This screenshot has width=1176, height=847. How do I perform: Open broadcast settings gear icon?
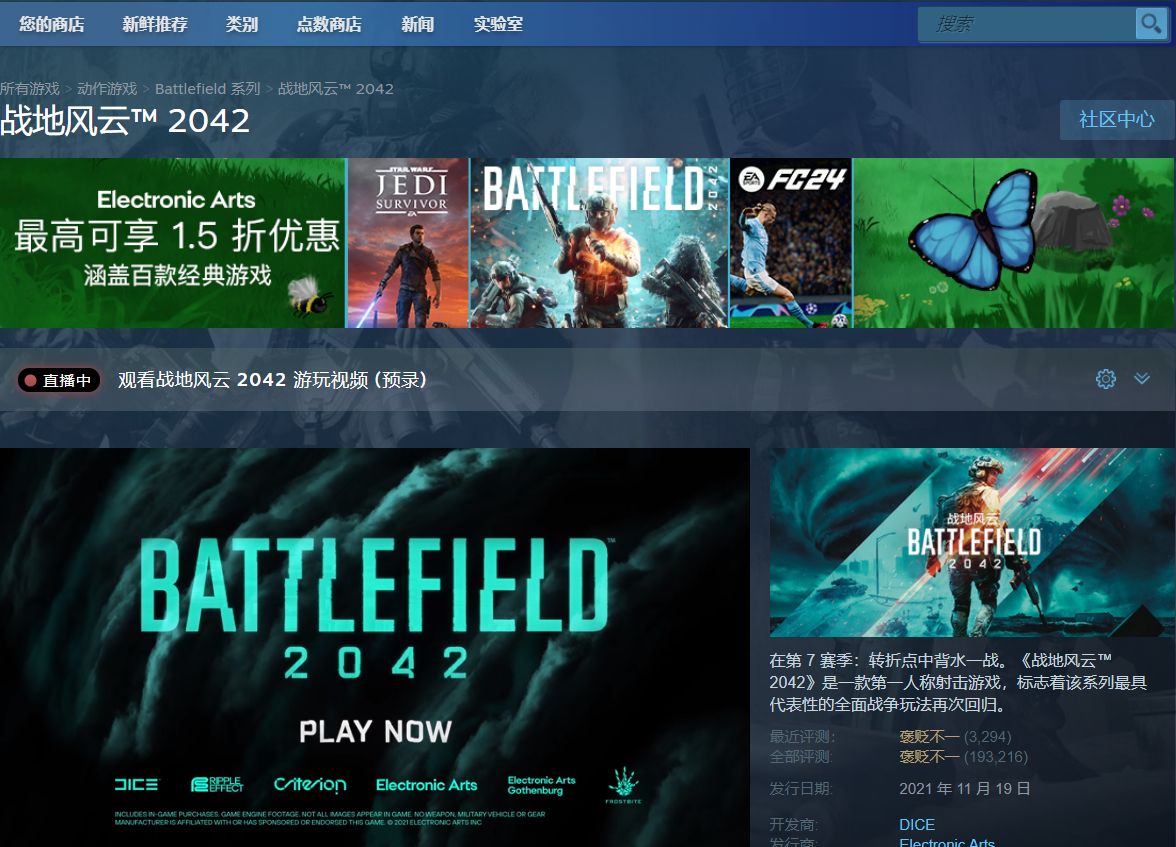(x=1106, y=379)
